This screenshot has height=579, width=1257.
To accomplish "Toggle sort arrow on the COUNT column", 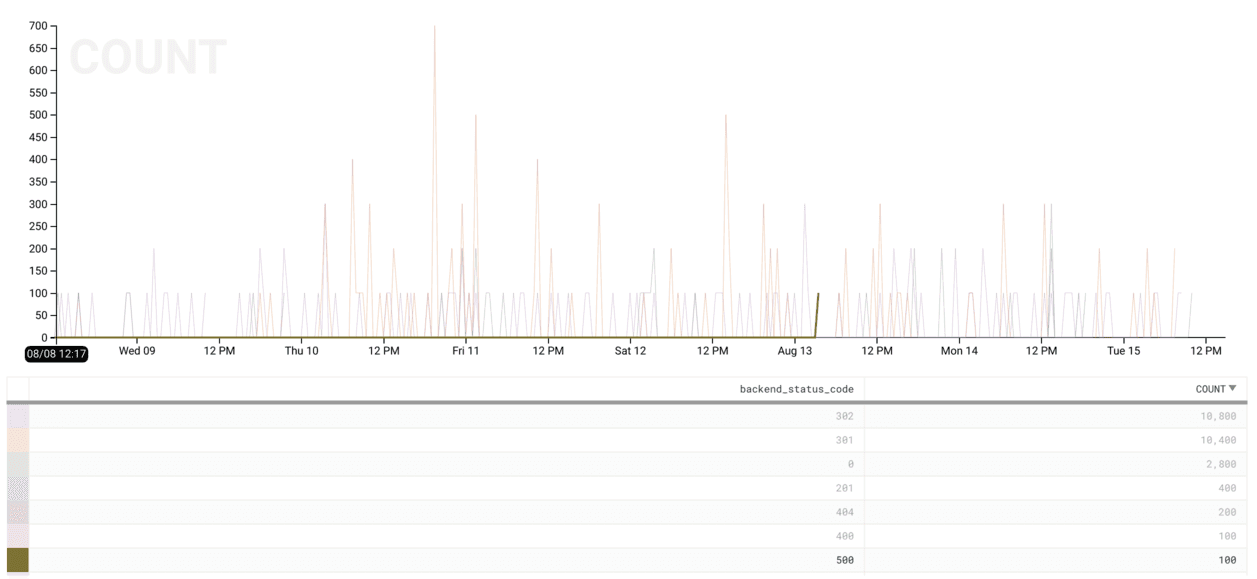I will pyautogui.click(x=1232, y=389).
